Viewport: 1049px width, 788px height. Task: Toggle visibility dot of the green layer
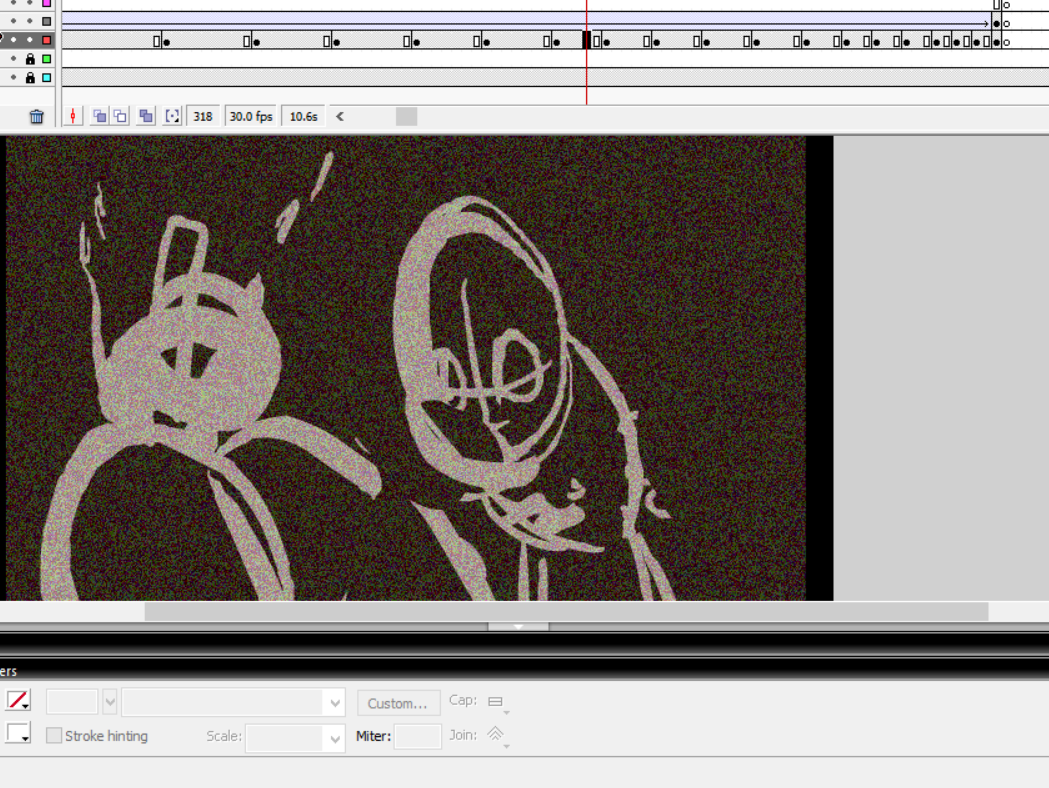[x=13, y=59]
